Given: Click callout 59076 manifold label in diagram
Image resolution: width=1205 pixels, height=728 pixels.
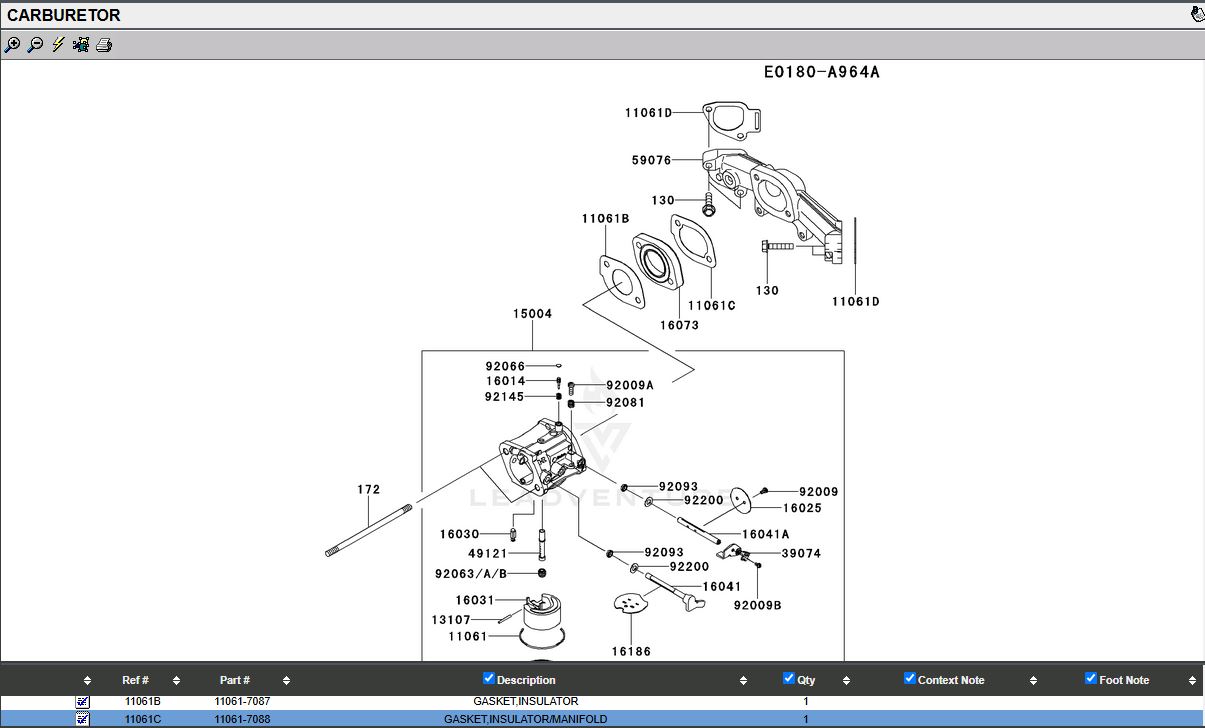Looking at the screenshot, I should [651, 160].
